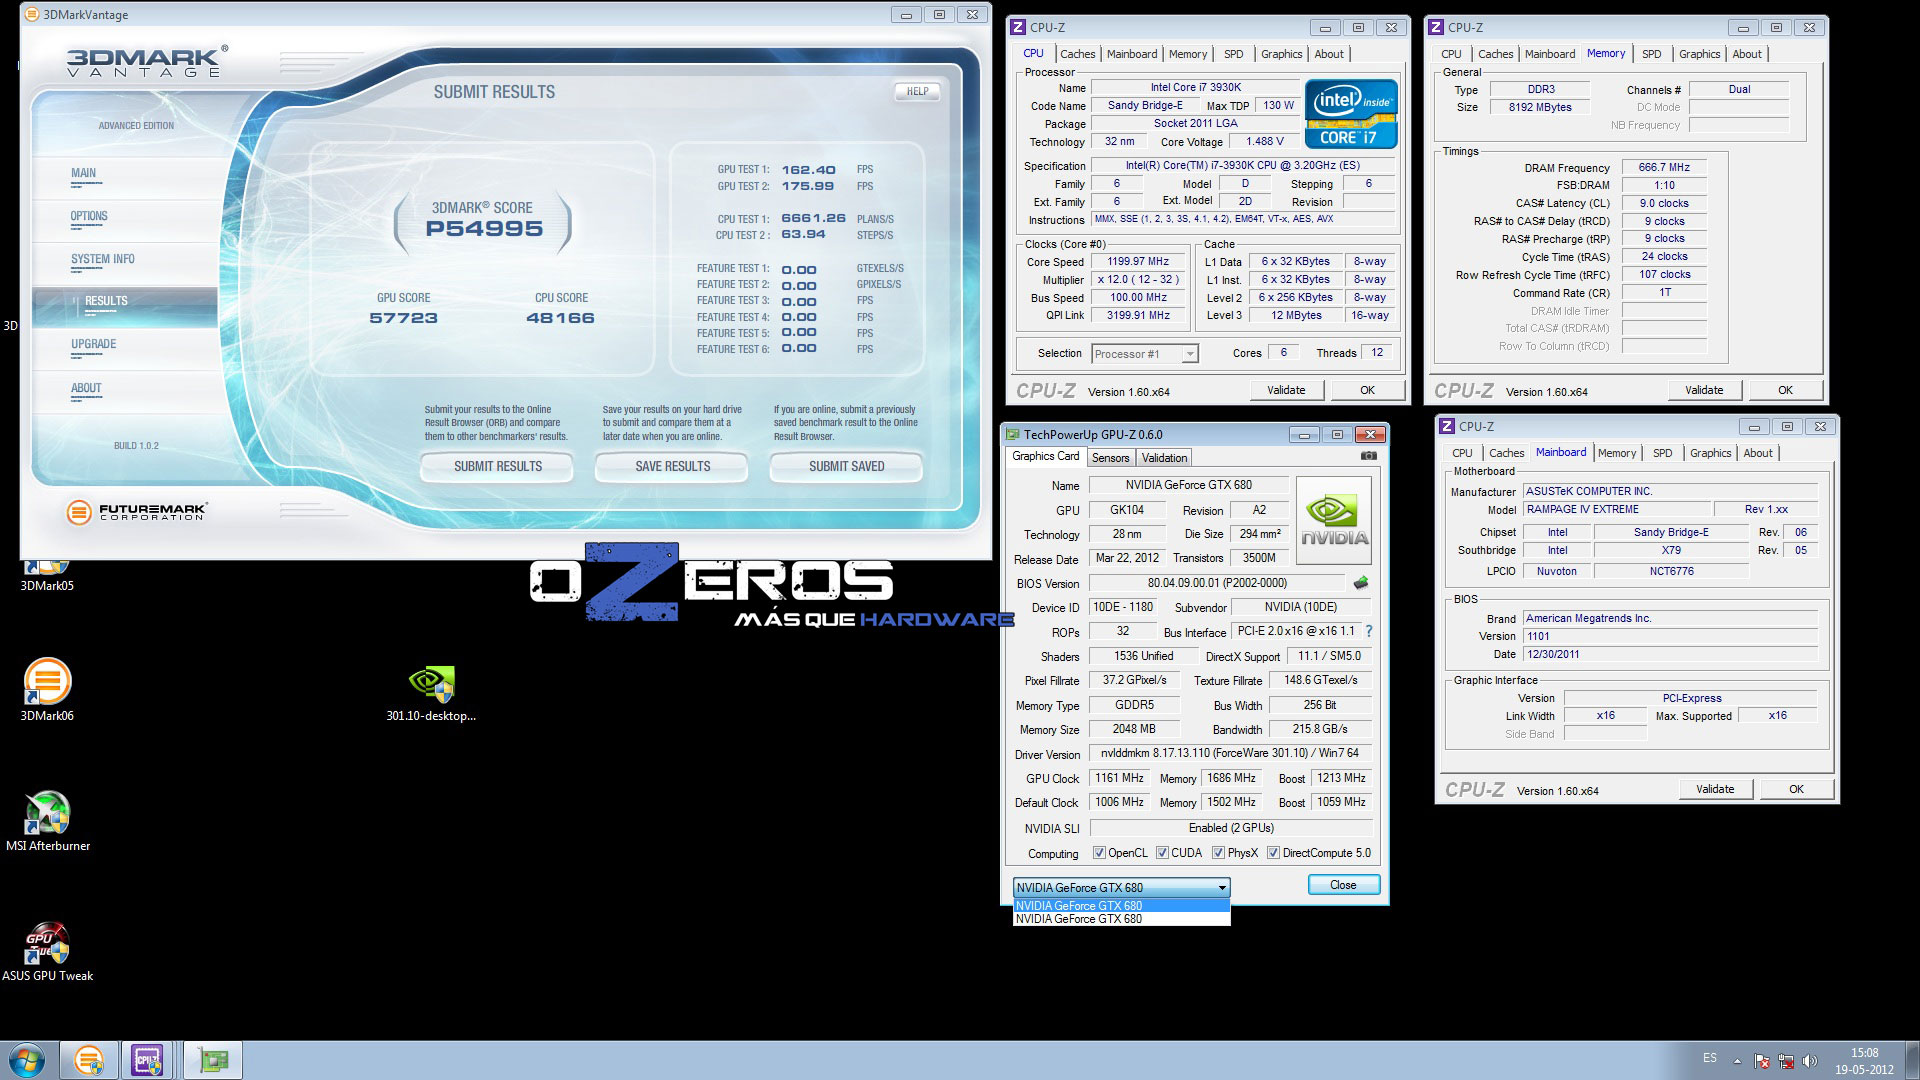Open the ASUS GPU Tweak desktop shortcut
The width and height of the screenshot is (1920, 1080).
pos(47,943)
